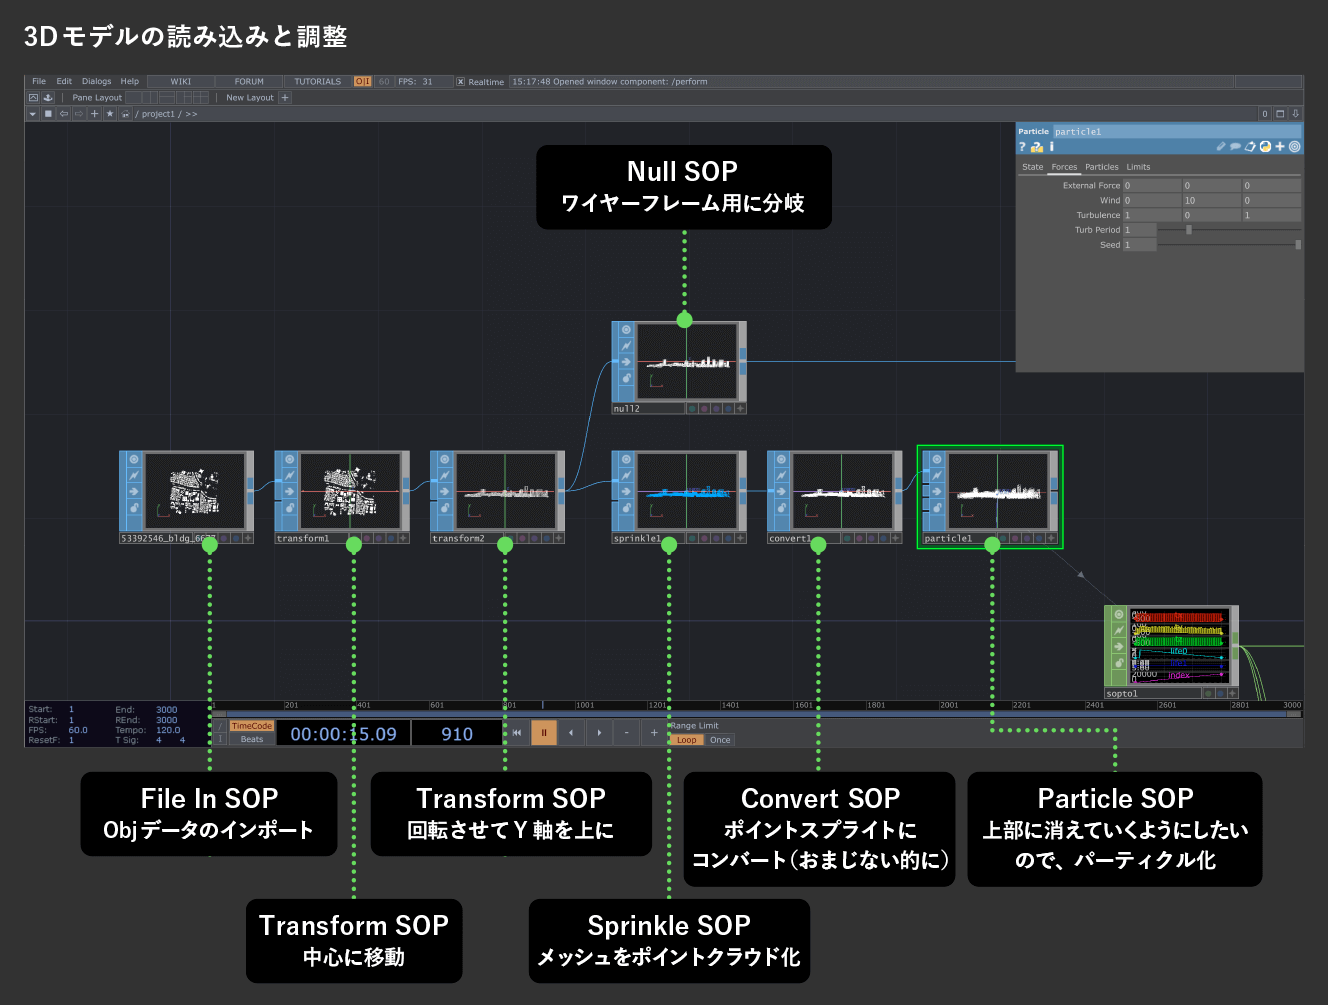Click the back arrow in the path bar

click(x=64, y=114)
